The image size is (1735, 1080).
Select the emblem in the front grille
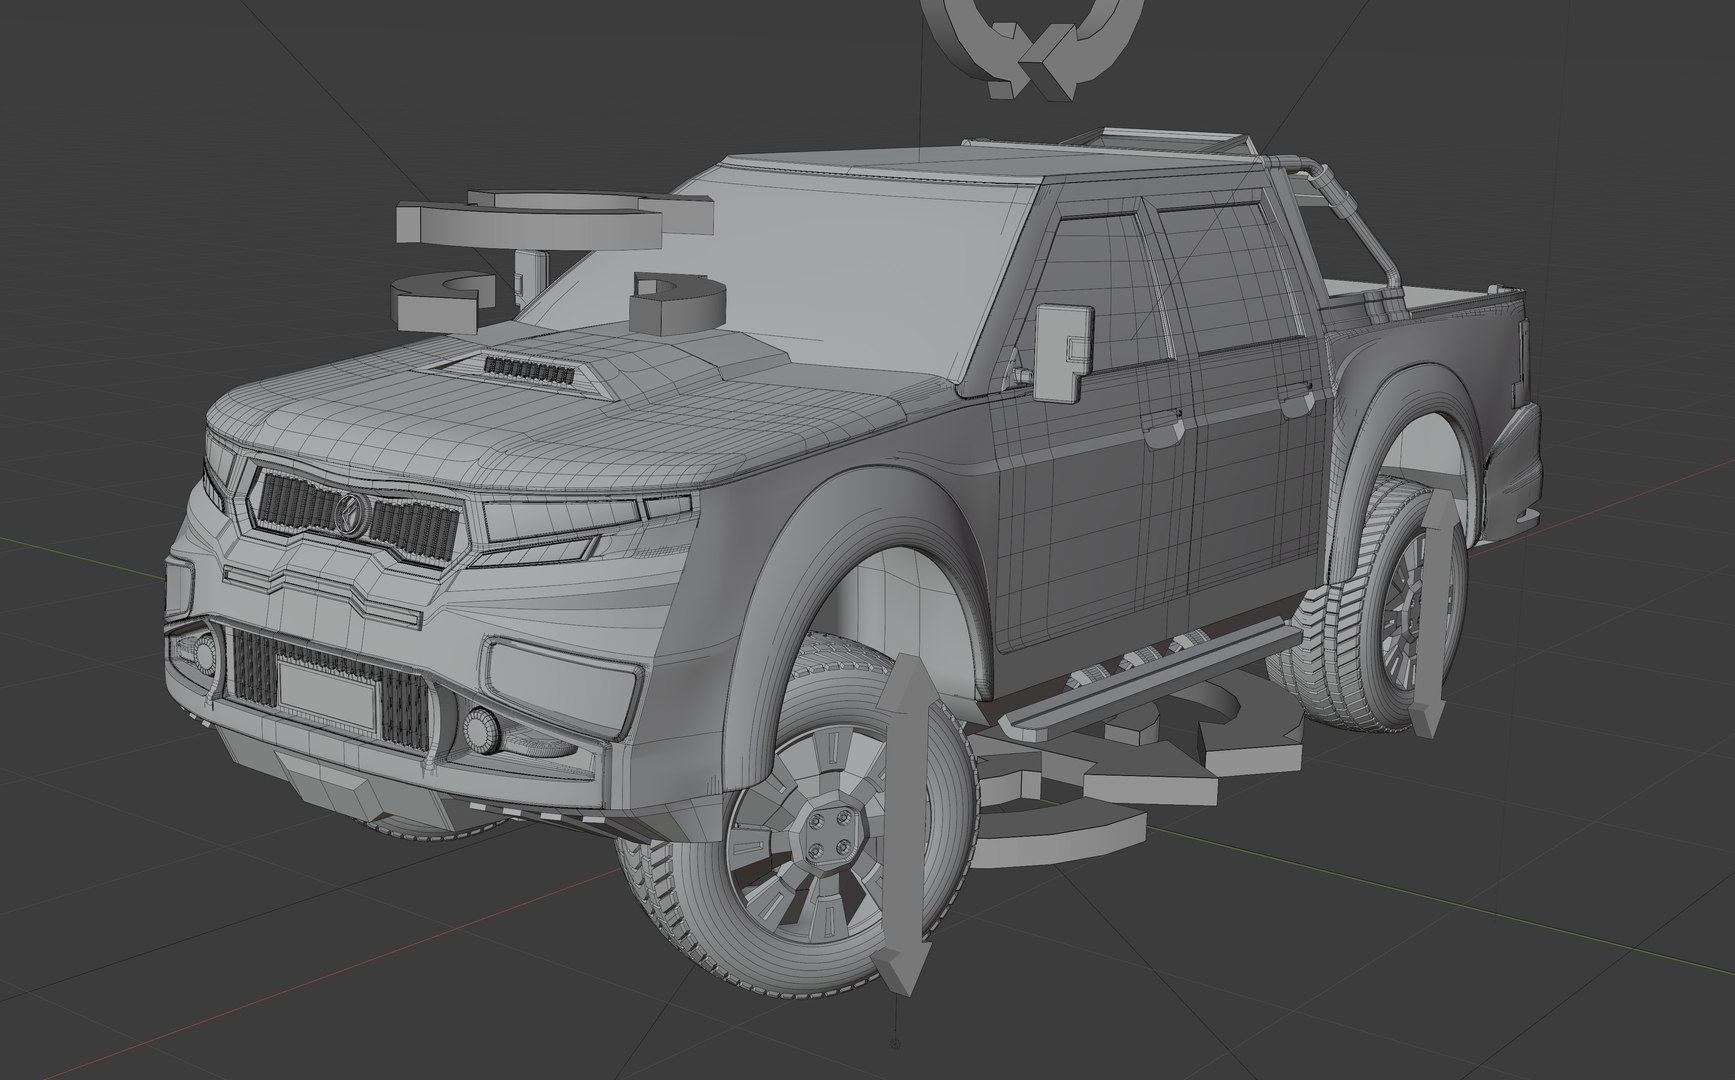tap(352, 515)
